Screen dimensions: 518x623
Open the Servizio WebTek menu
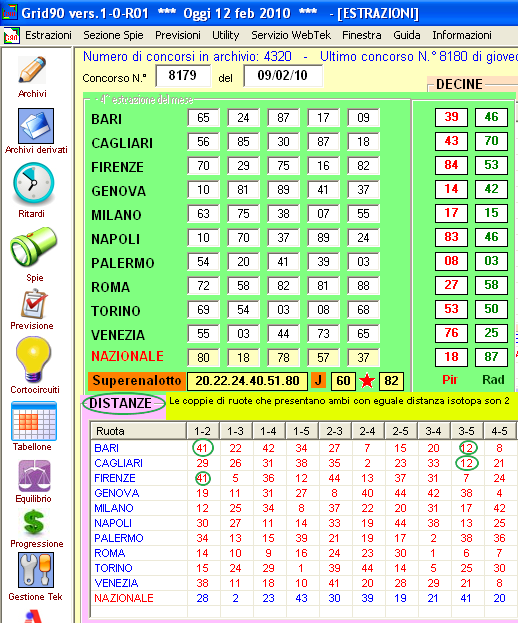click(291, 35)
